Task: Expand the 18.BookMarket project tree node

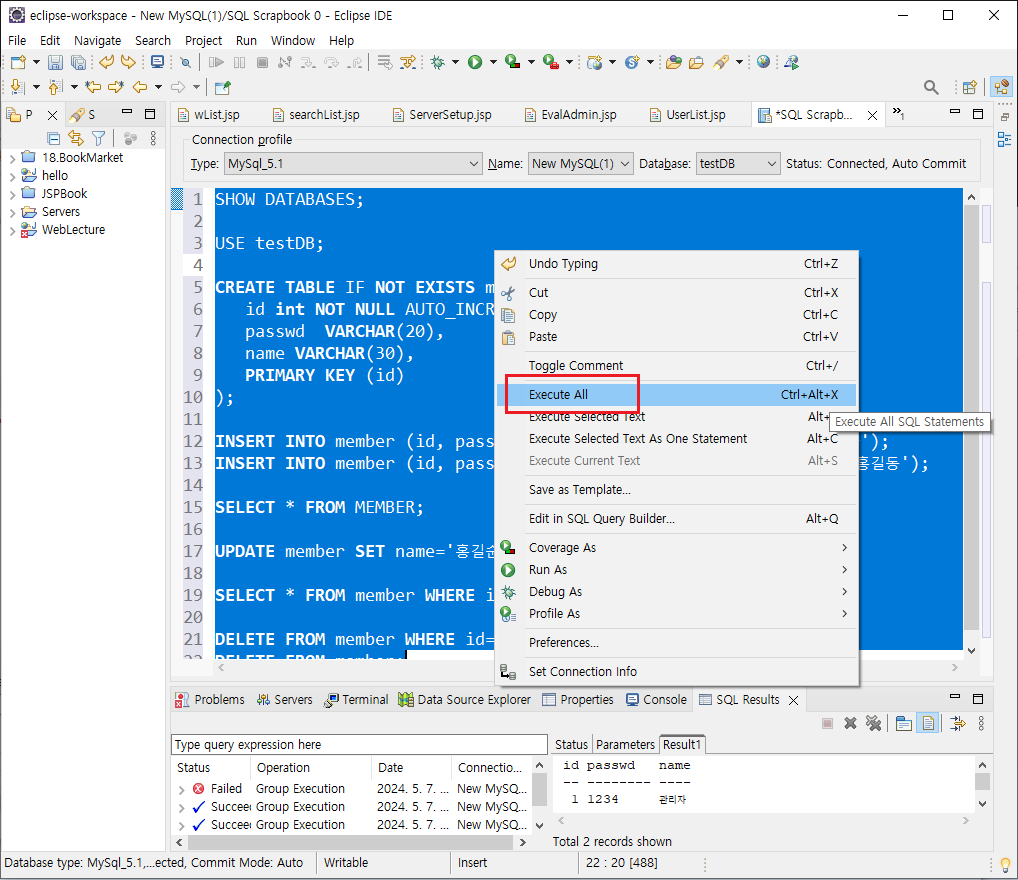Action: tap(12, 158)
